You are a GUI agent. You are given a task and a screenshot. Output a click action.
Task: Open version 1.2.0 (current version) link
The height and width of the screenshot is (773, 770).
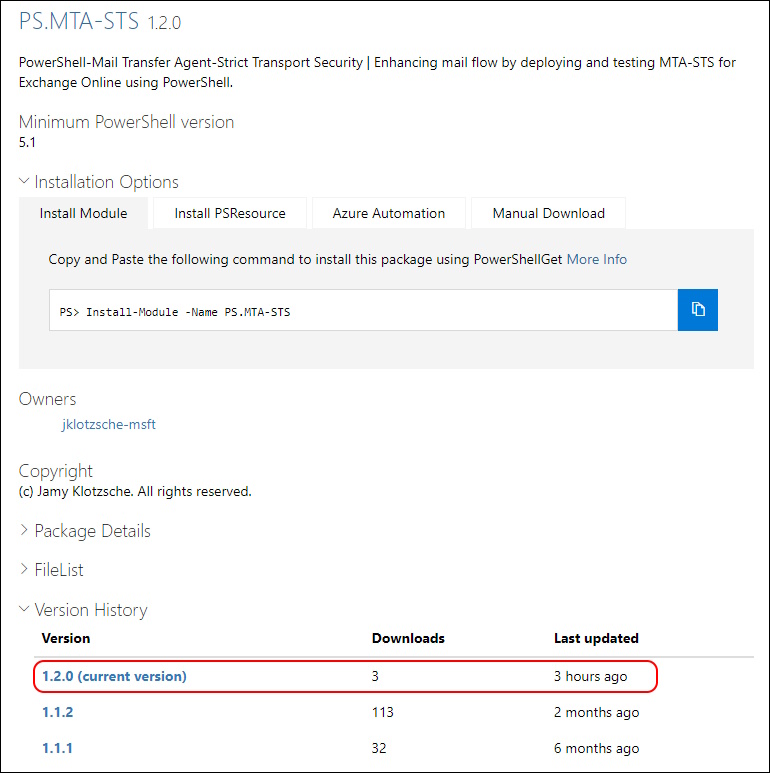[x=114, y=676]
